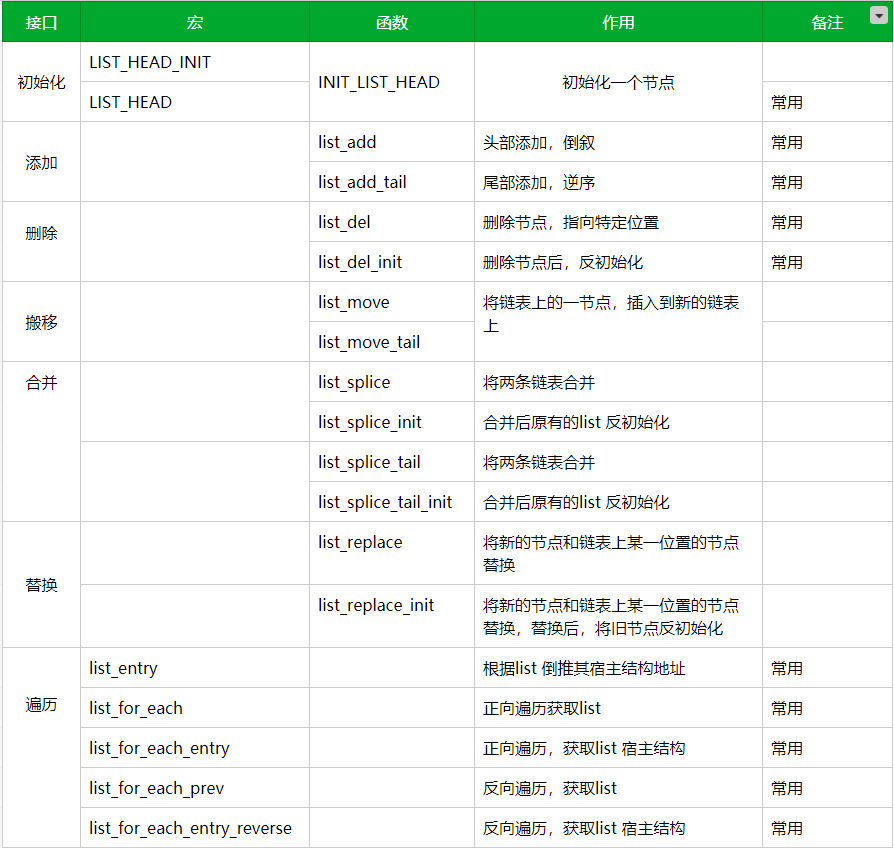Viewport: 894px width, 848px height.
Task: Click the 添加 category cell
Action: pyautogui.click(x=41, y=162)
